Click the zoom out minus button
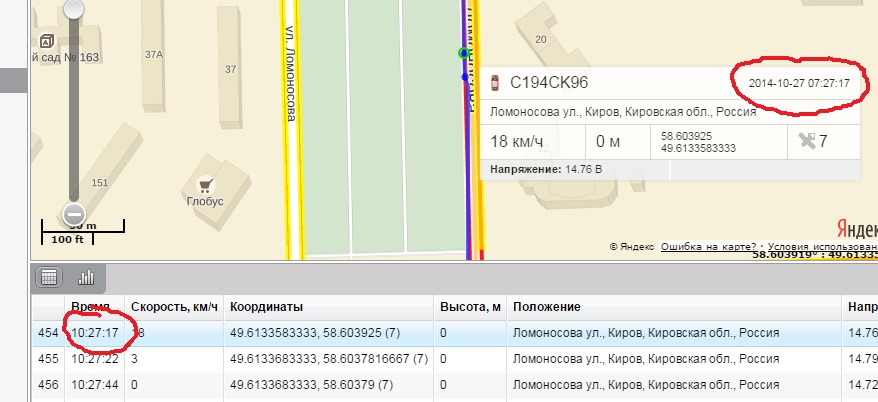Viewport: 878px width, 402px height. pos(73,213)
